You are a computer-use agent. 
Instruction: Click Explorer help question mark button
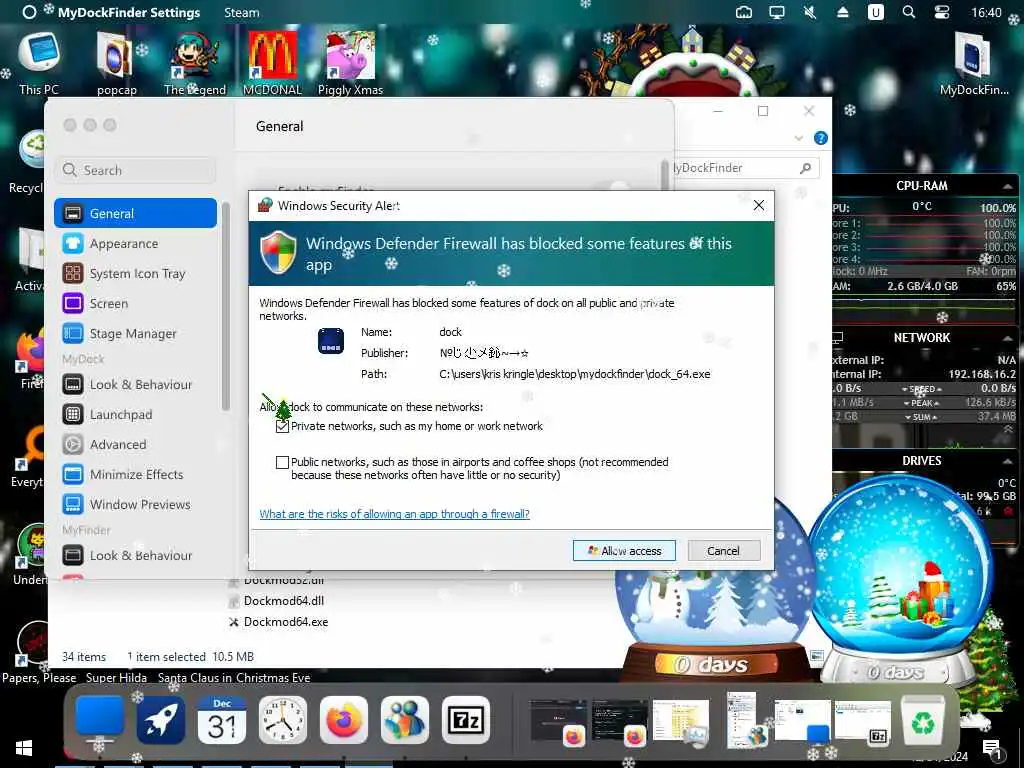click(821, 138)
